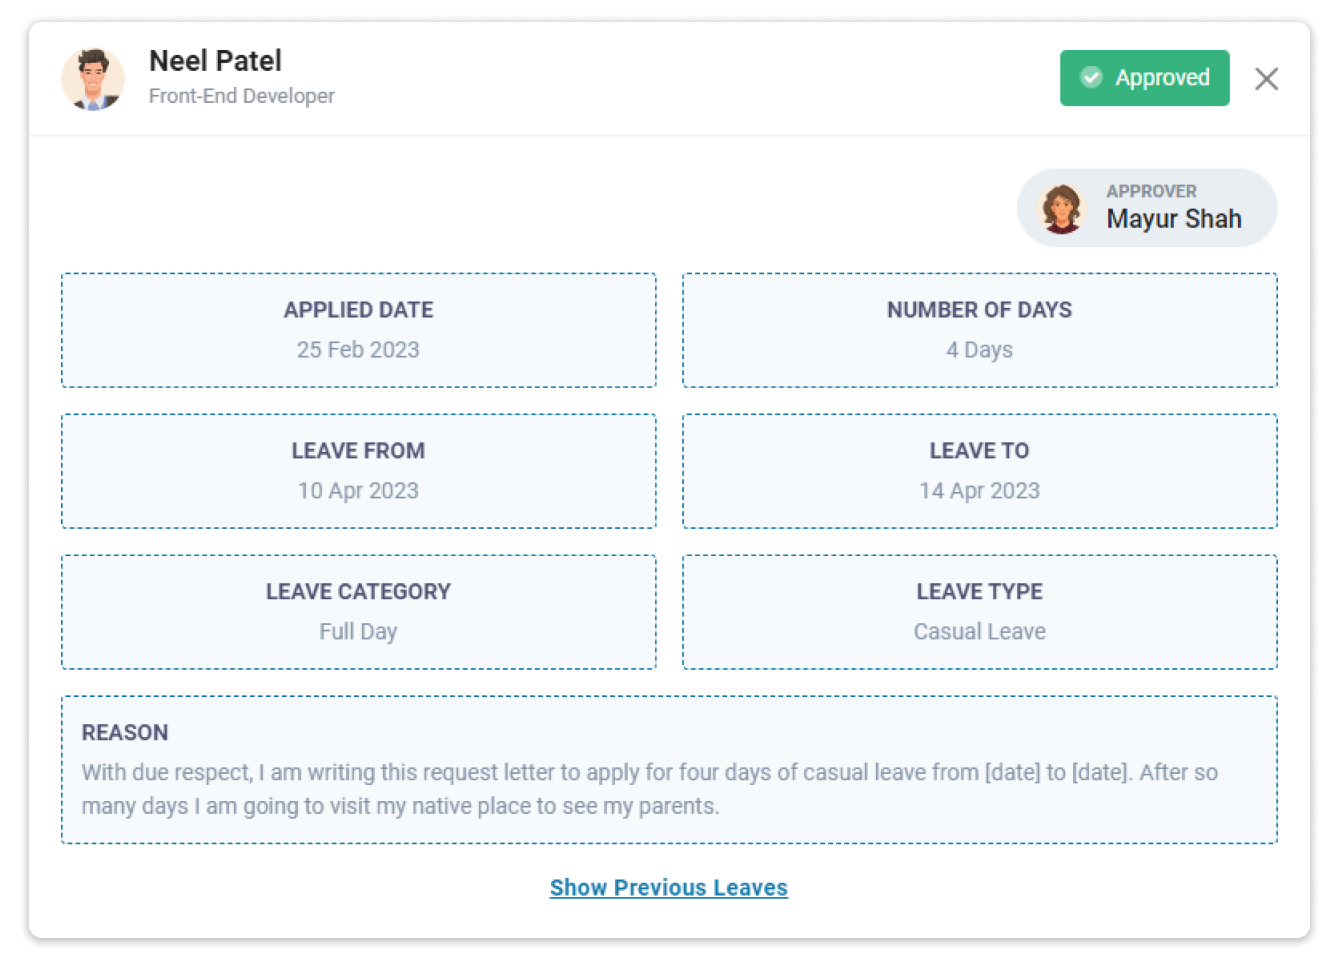Select the Number of Days card
Image resolution: width=1340 pixels, height=960 pixels.
click(980, 330)
